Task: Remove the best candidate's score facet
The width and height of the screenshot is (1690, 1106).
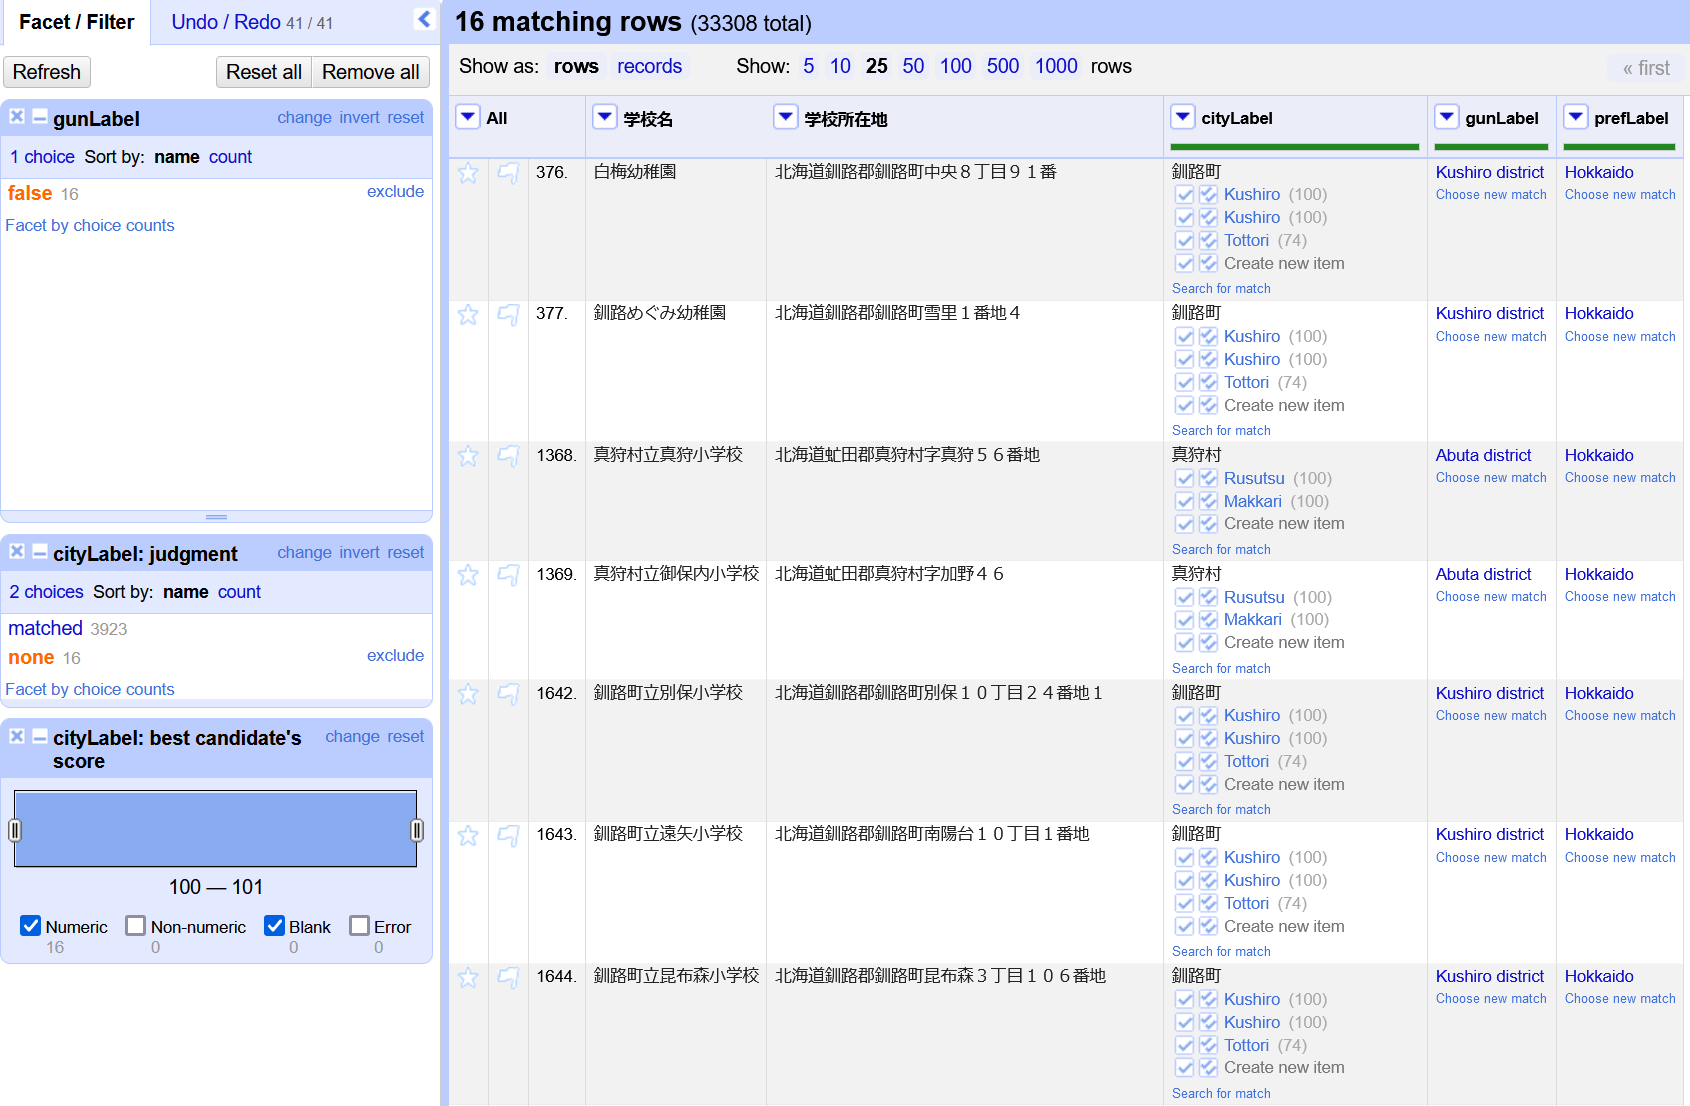Action: [x=17, y=737]
